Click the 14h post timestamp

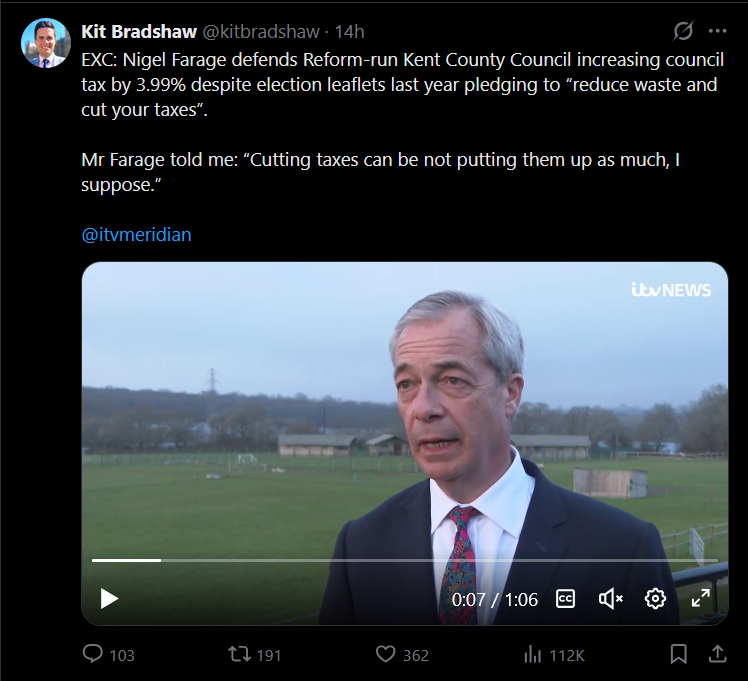(350, 32)
